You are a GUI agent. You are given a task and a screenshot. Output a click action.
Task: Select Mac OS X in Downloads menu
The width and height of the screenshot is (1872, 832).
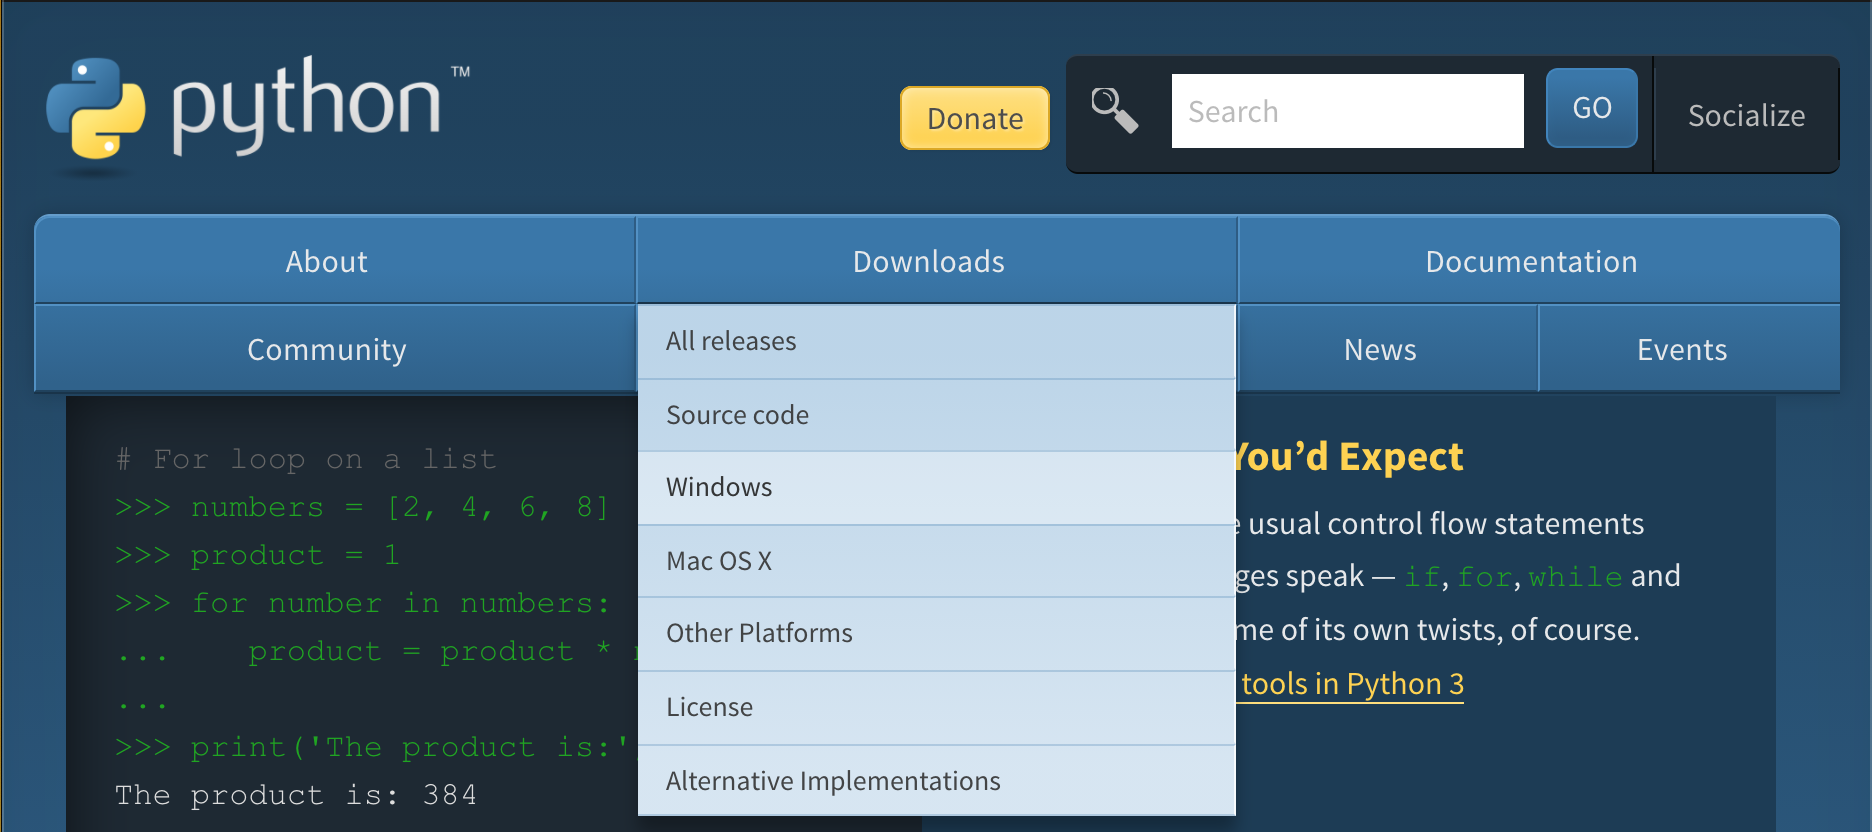pyautogui.click(x=937, y=561)
